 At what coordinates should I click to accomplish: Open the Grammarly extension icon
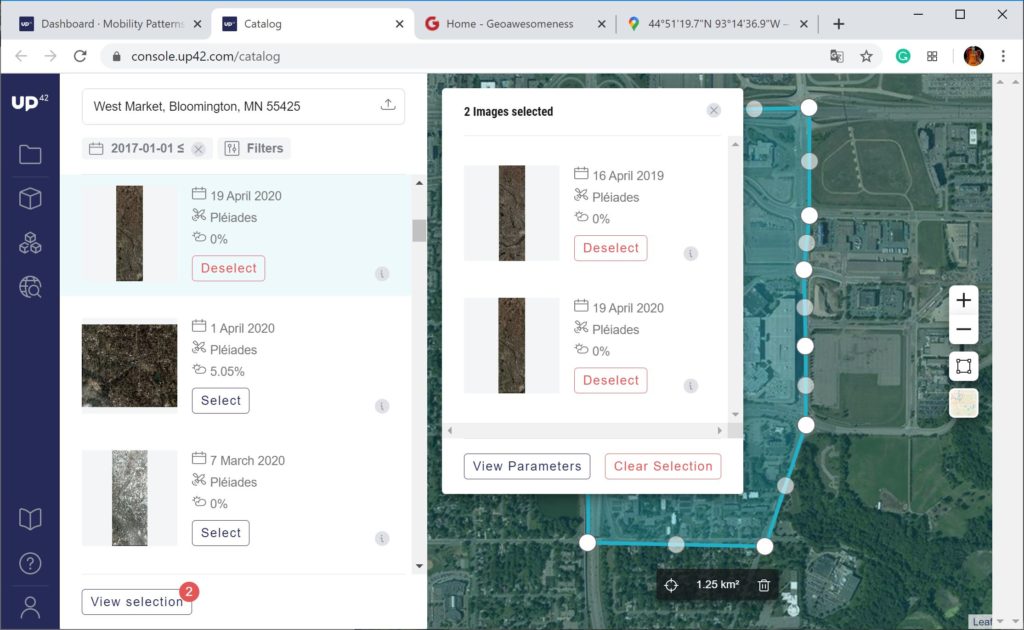point(903,57)
